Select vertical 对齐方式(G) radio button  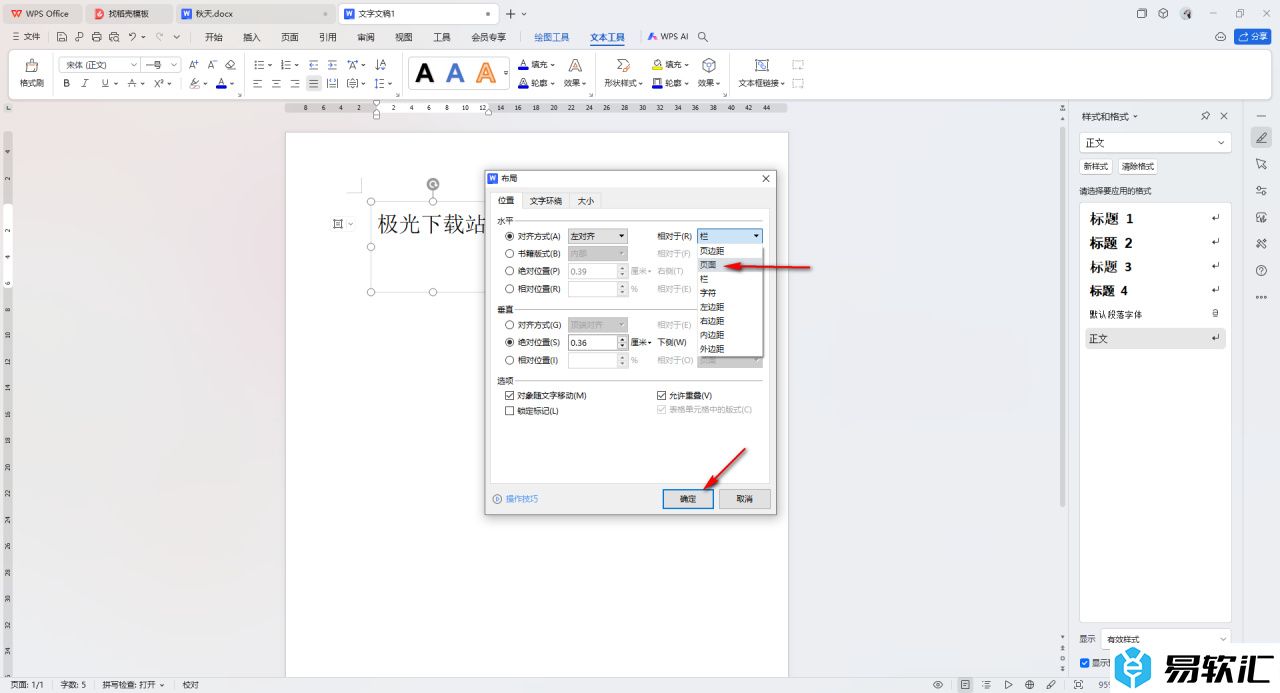tap(510, 325)
